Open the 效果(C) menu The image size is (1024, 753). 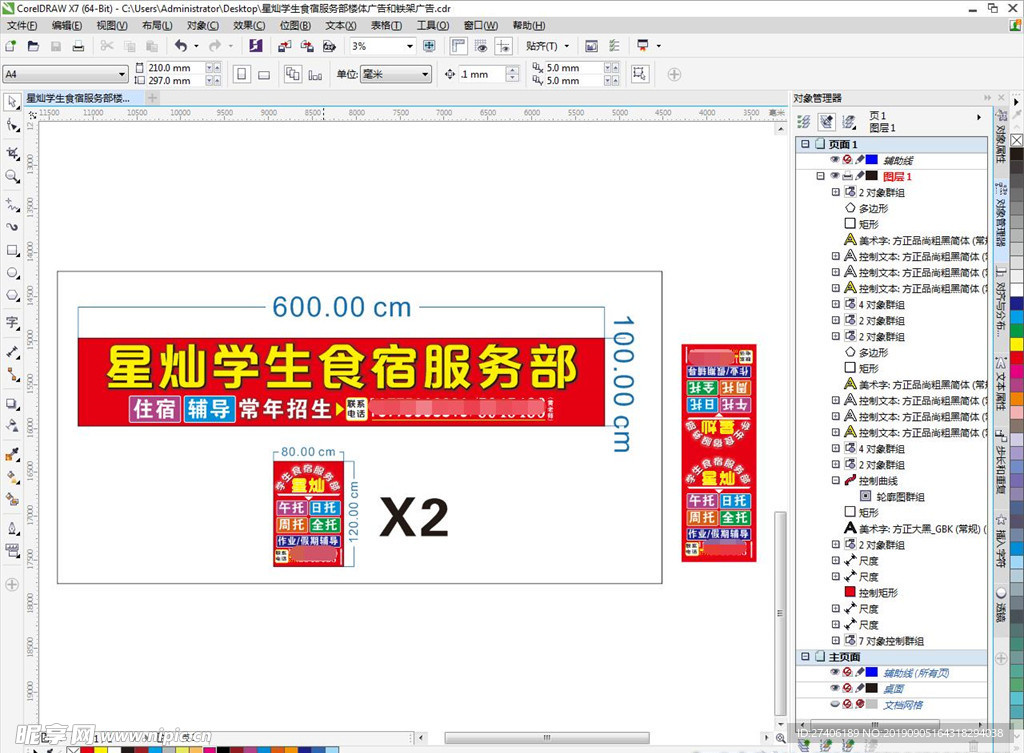[x=248, y=25]
